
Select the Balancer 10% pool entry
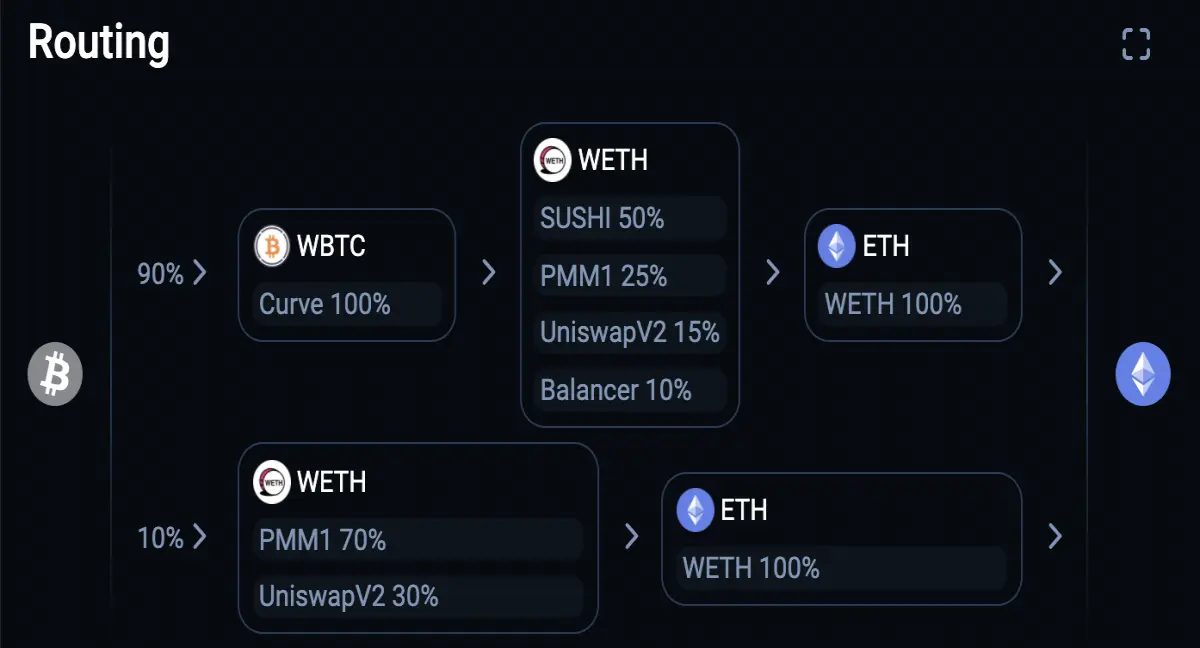click(630, 389)
